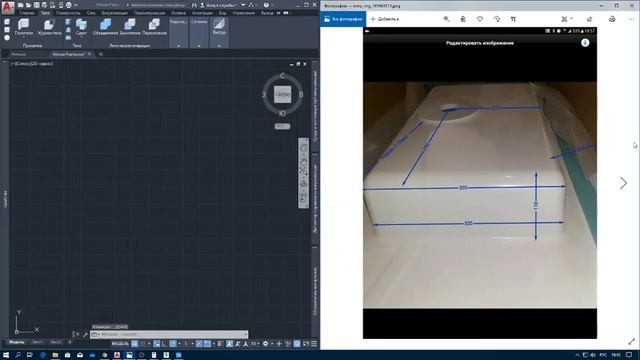Select the Polysolid tool in the ribbon
640x360 pixels.
click(x=24, y=27)
